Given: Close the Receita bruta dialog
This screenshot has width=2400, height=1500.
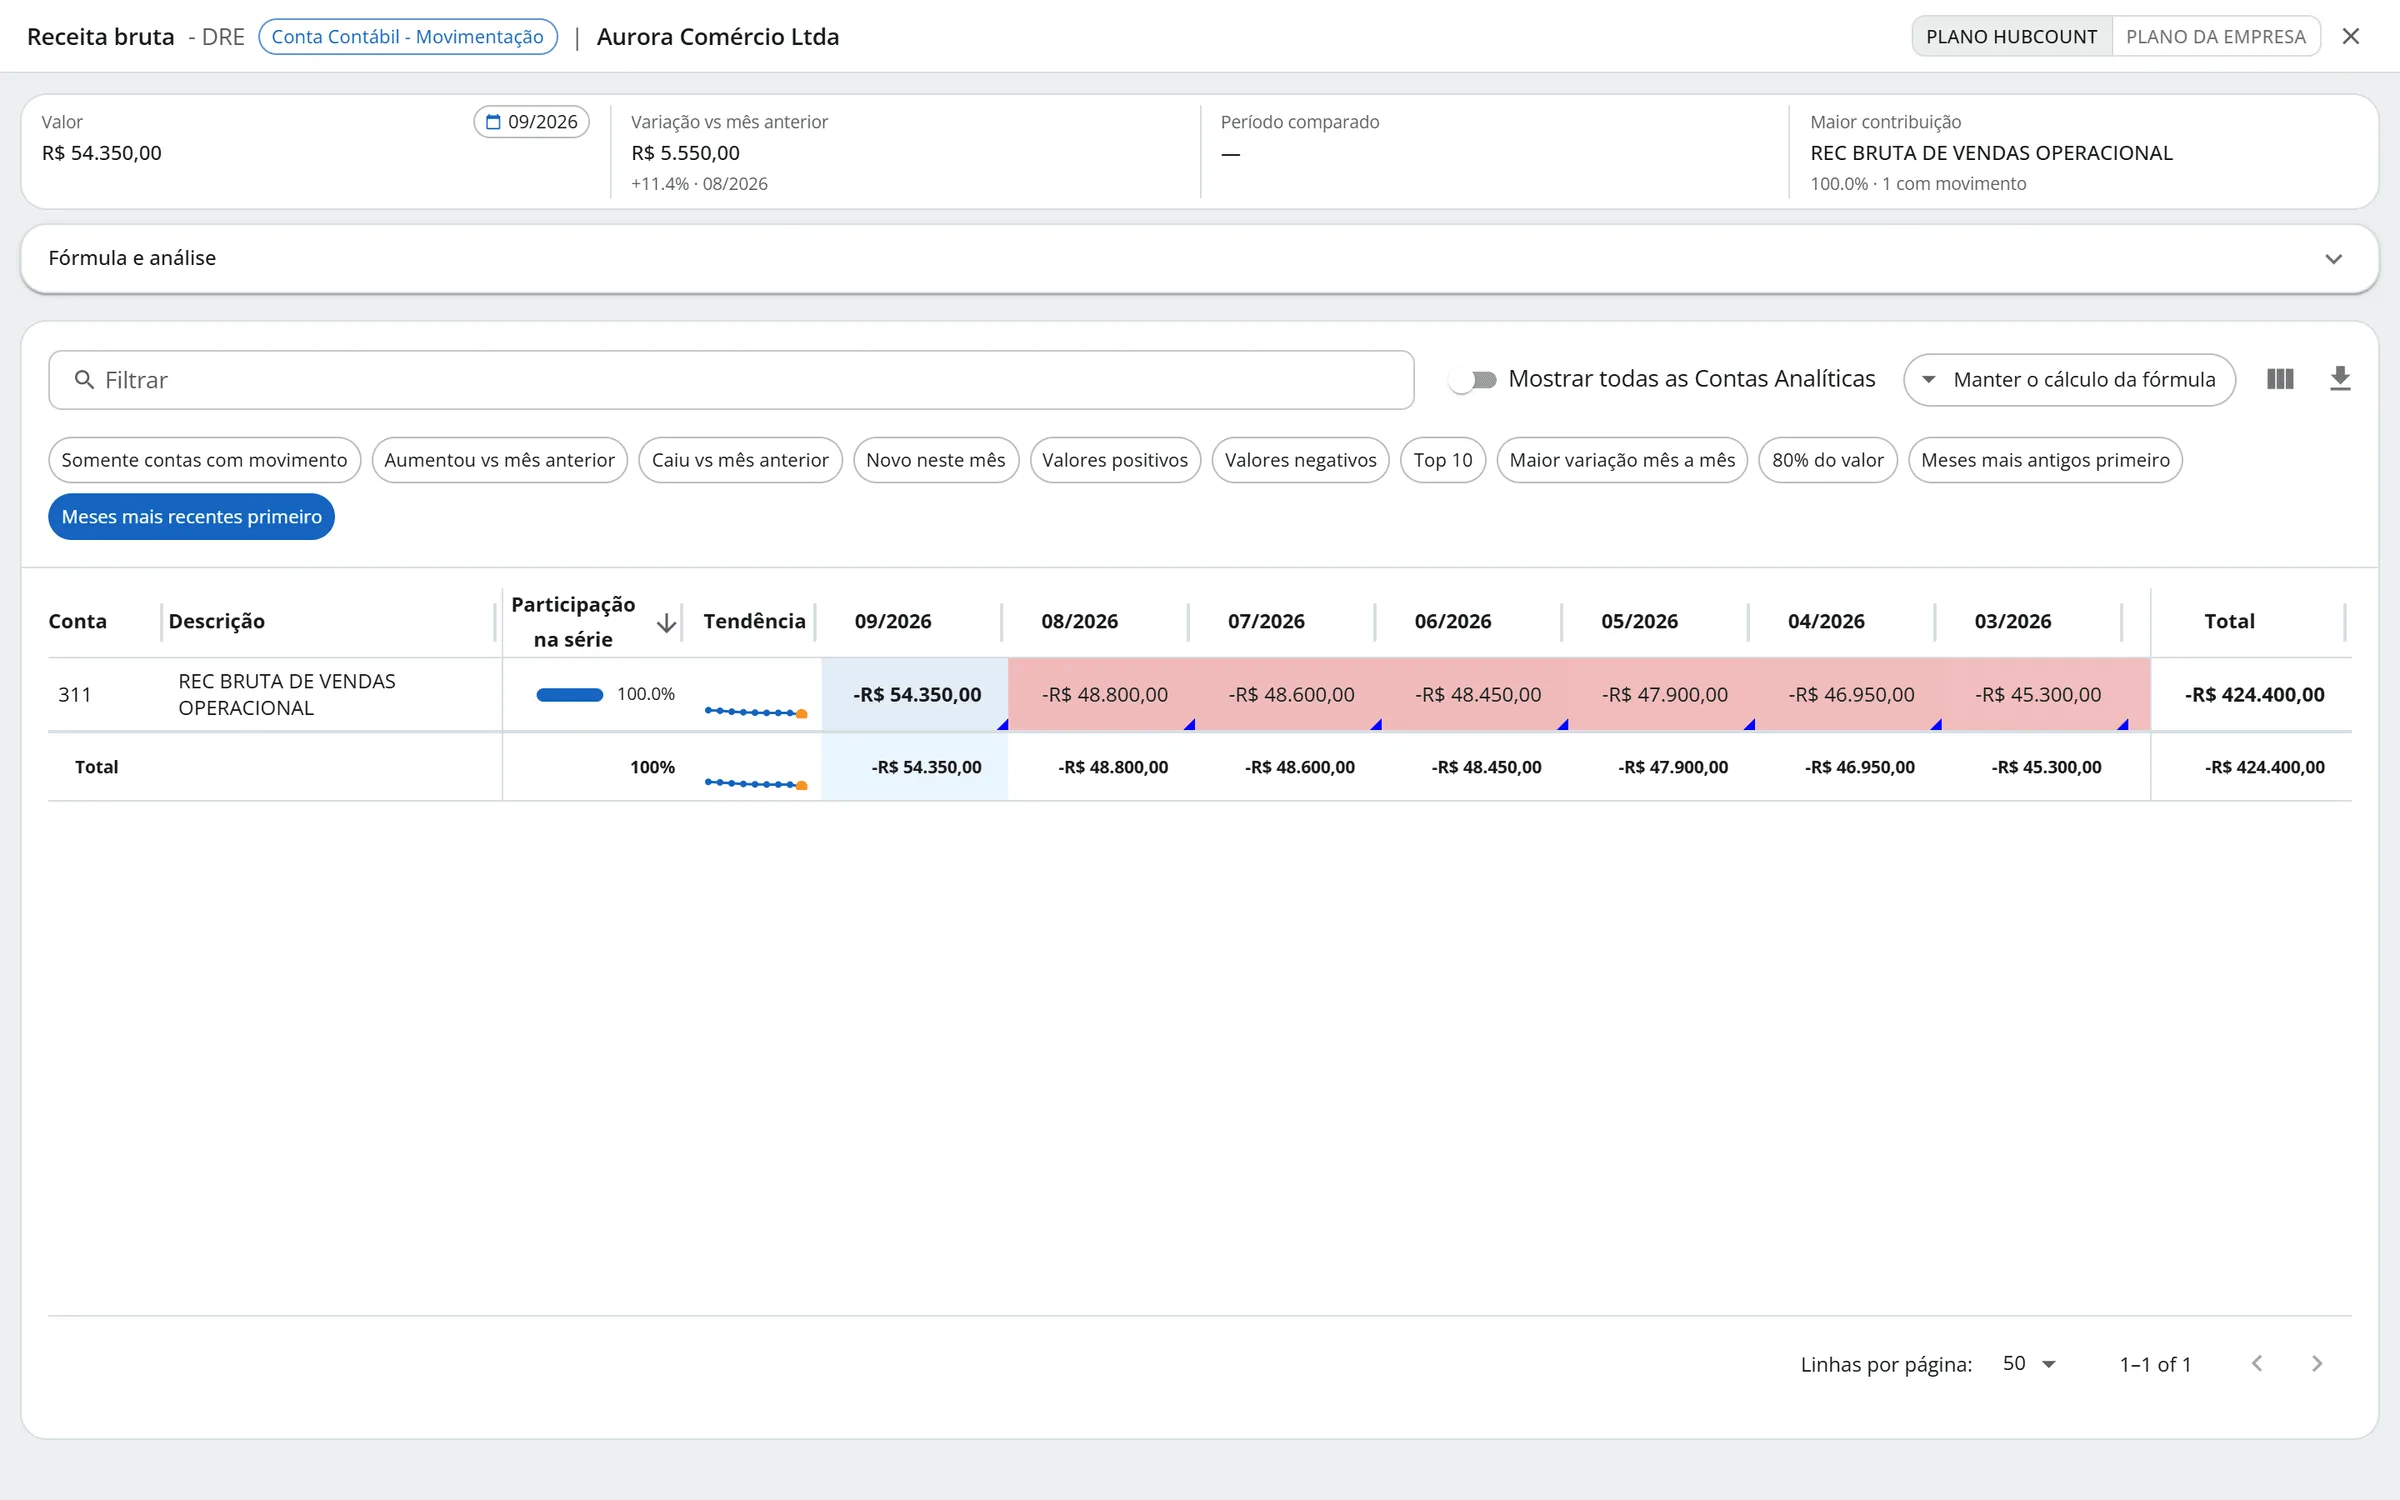Looking at the screenshot, I should pyautogui.click(x=2351, y=36).
